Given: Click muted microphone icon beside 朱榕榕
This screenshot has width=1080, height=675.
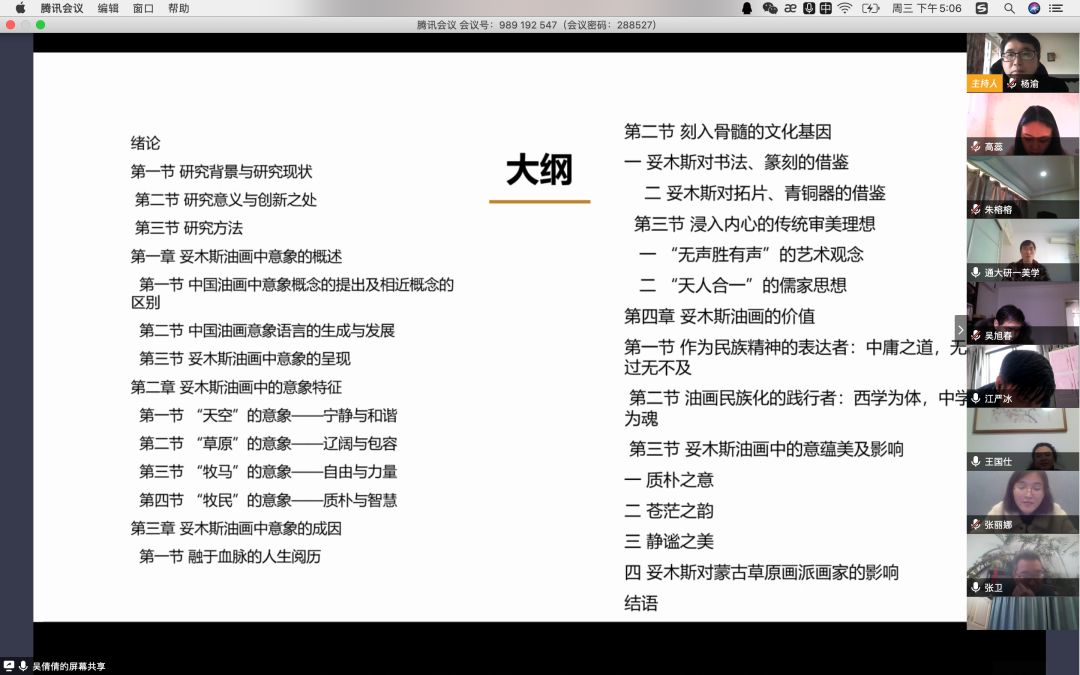Looking at the screenshot, I should pyautogui.click(x=975, y=210).
